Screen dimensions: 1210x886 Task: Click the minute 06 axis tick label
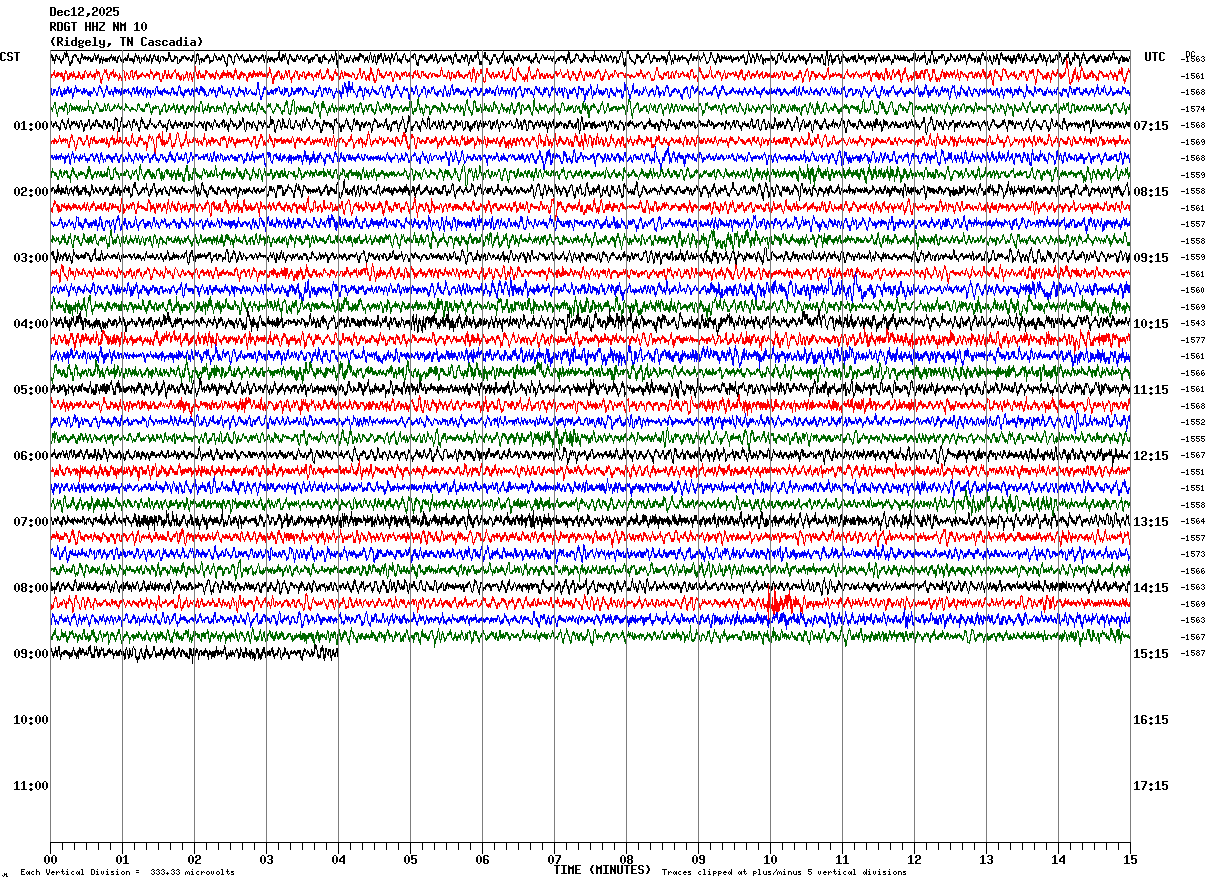point(482,859)
